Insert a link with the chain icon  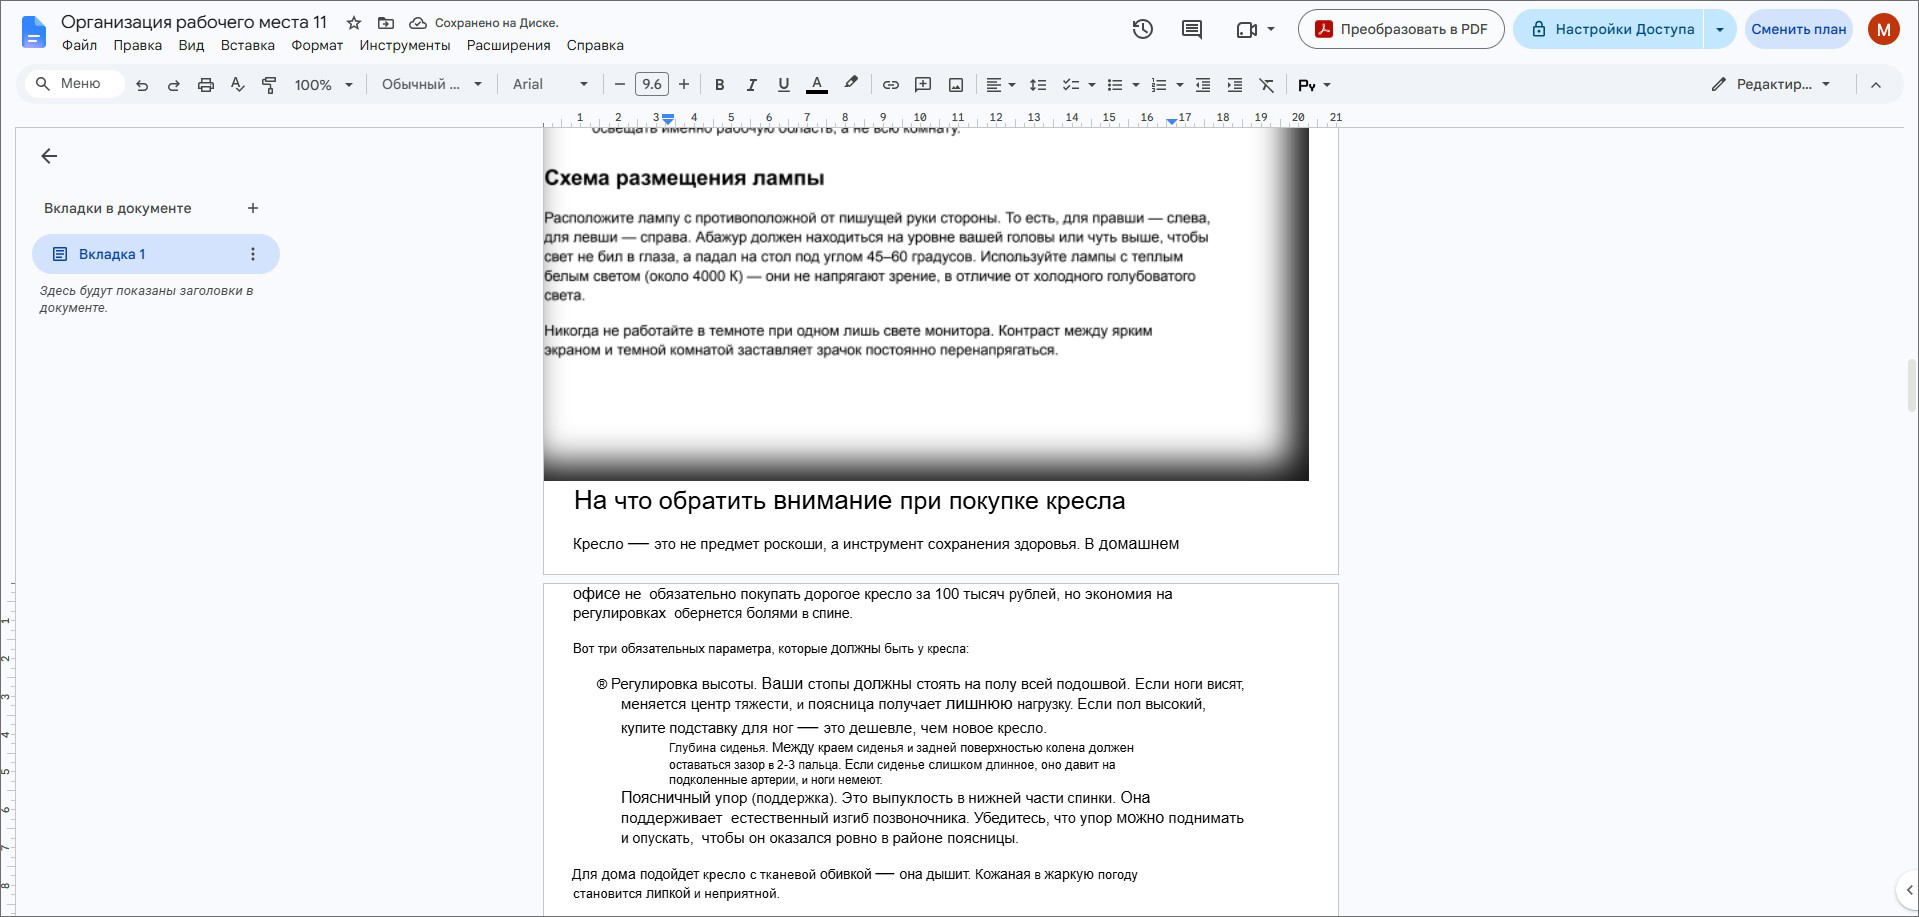coord(890,85)
